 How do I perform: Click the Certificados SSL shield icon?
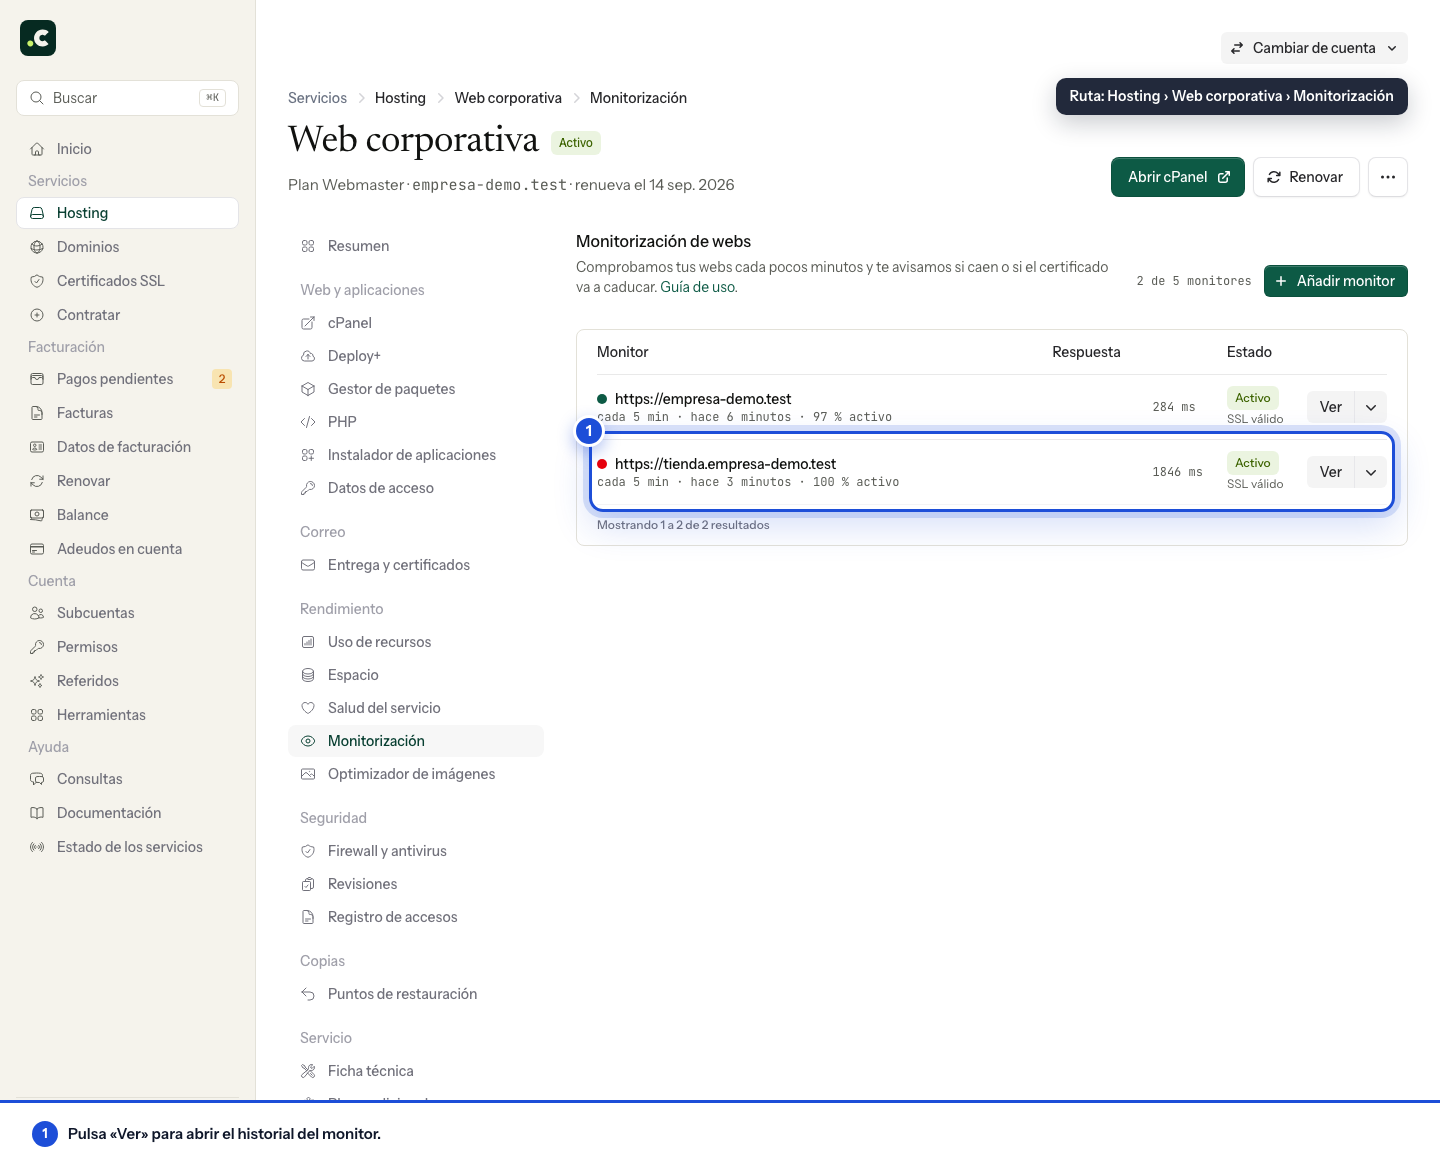tap(37, 281)
